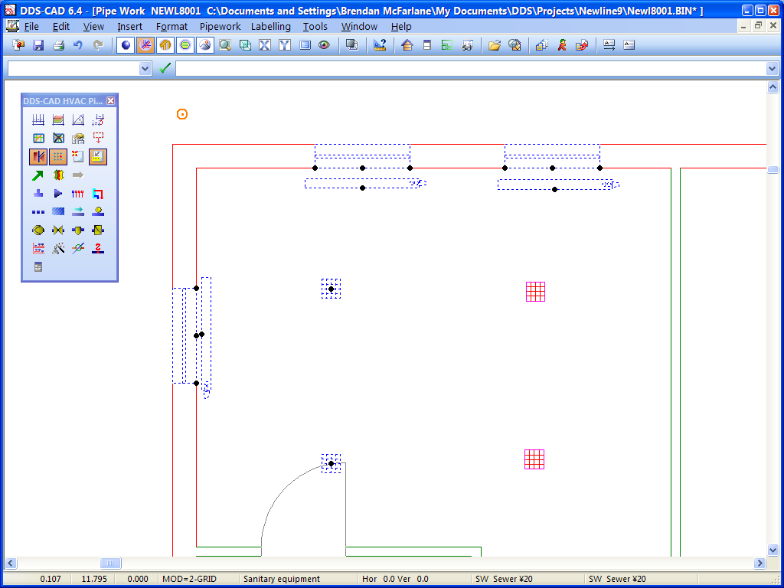Click the grayed Redo arrow icon
The height and width of the screenshot is (588, 784).
pyautogui.click(x=98, y=46)
